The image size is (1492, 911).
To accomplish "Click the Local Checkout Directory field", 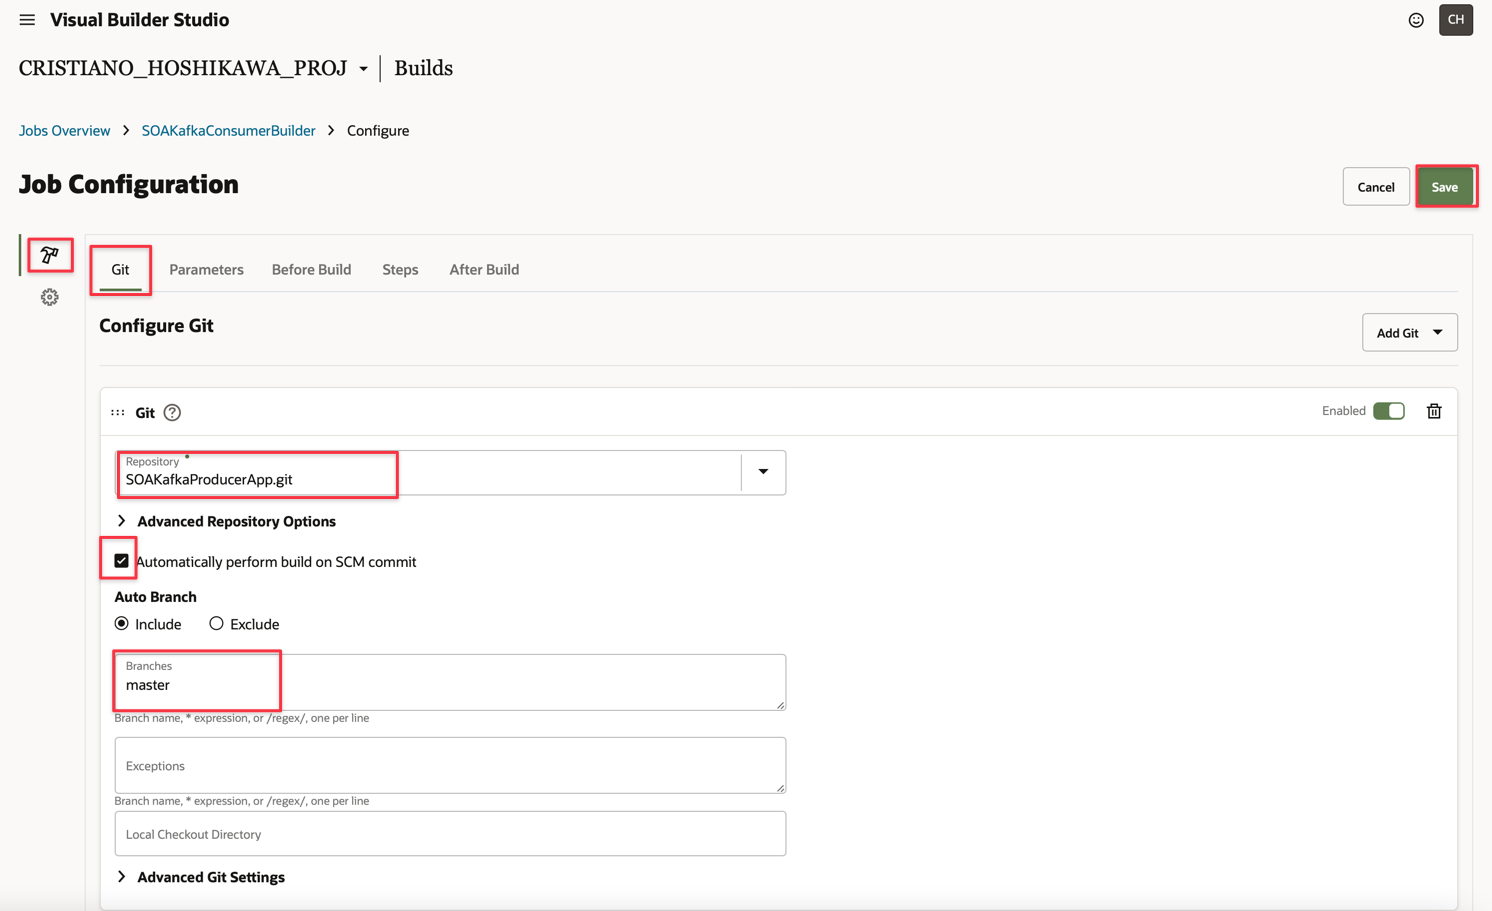I will 450,833.
